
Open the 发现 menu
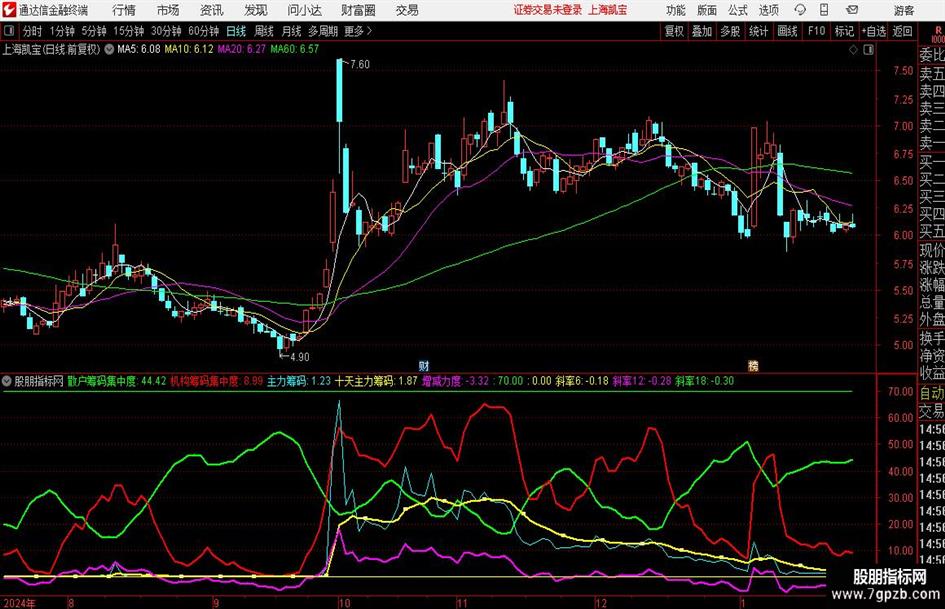tap(256, 10)
